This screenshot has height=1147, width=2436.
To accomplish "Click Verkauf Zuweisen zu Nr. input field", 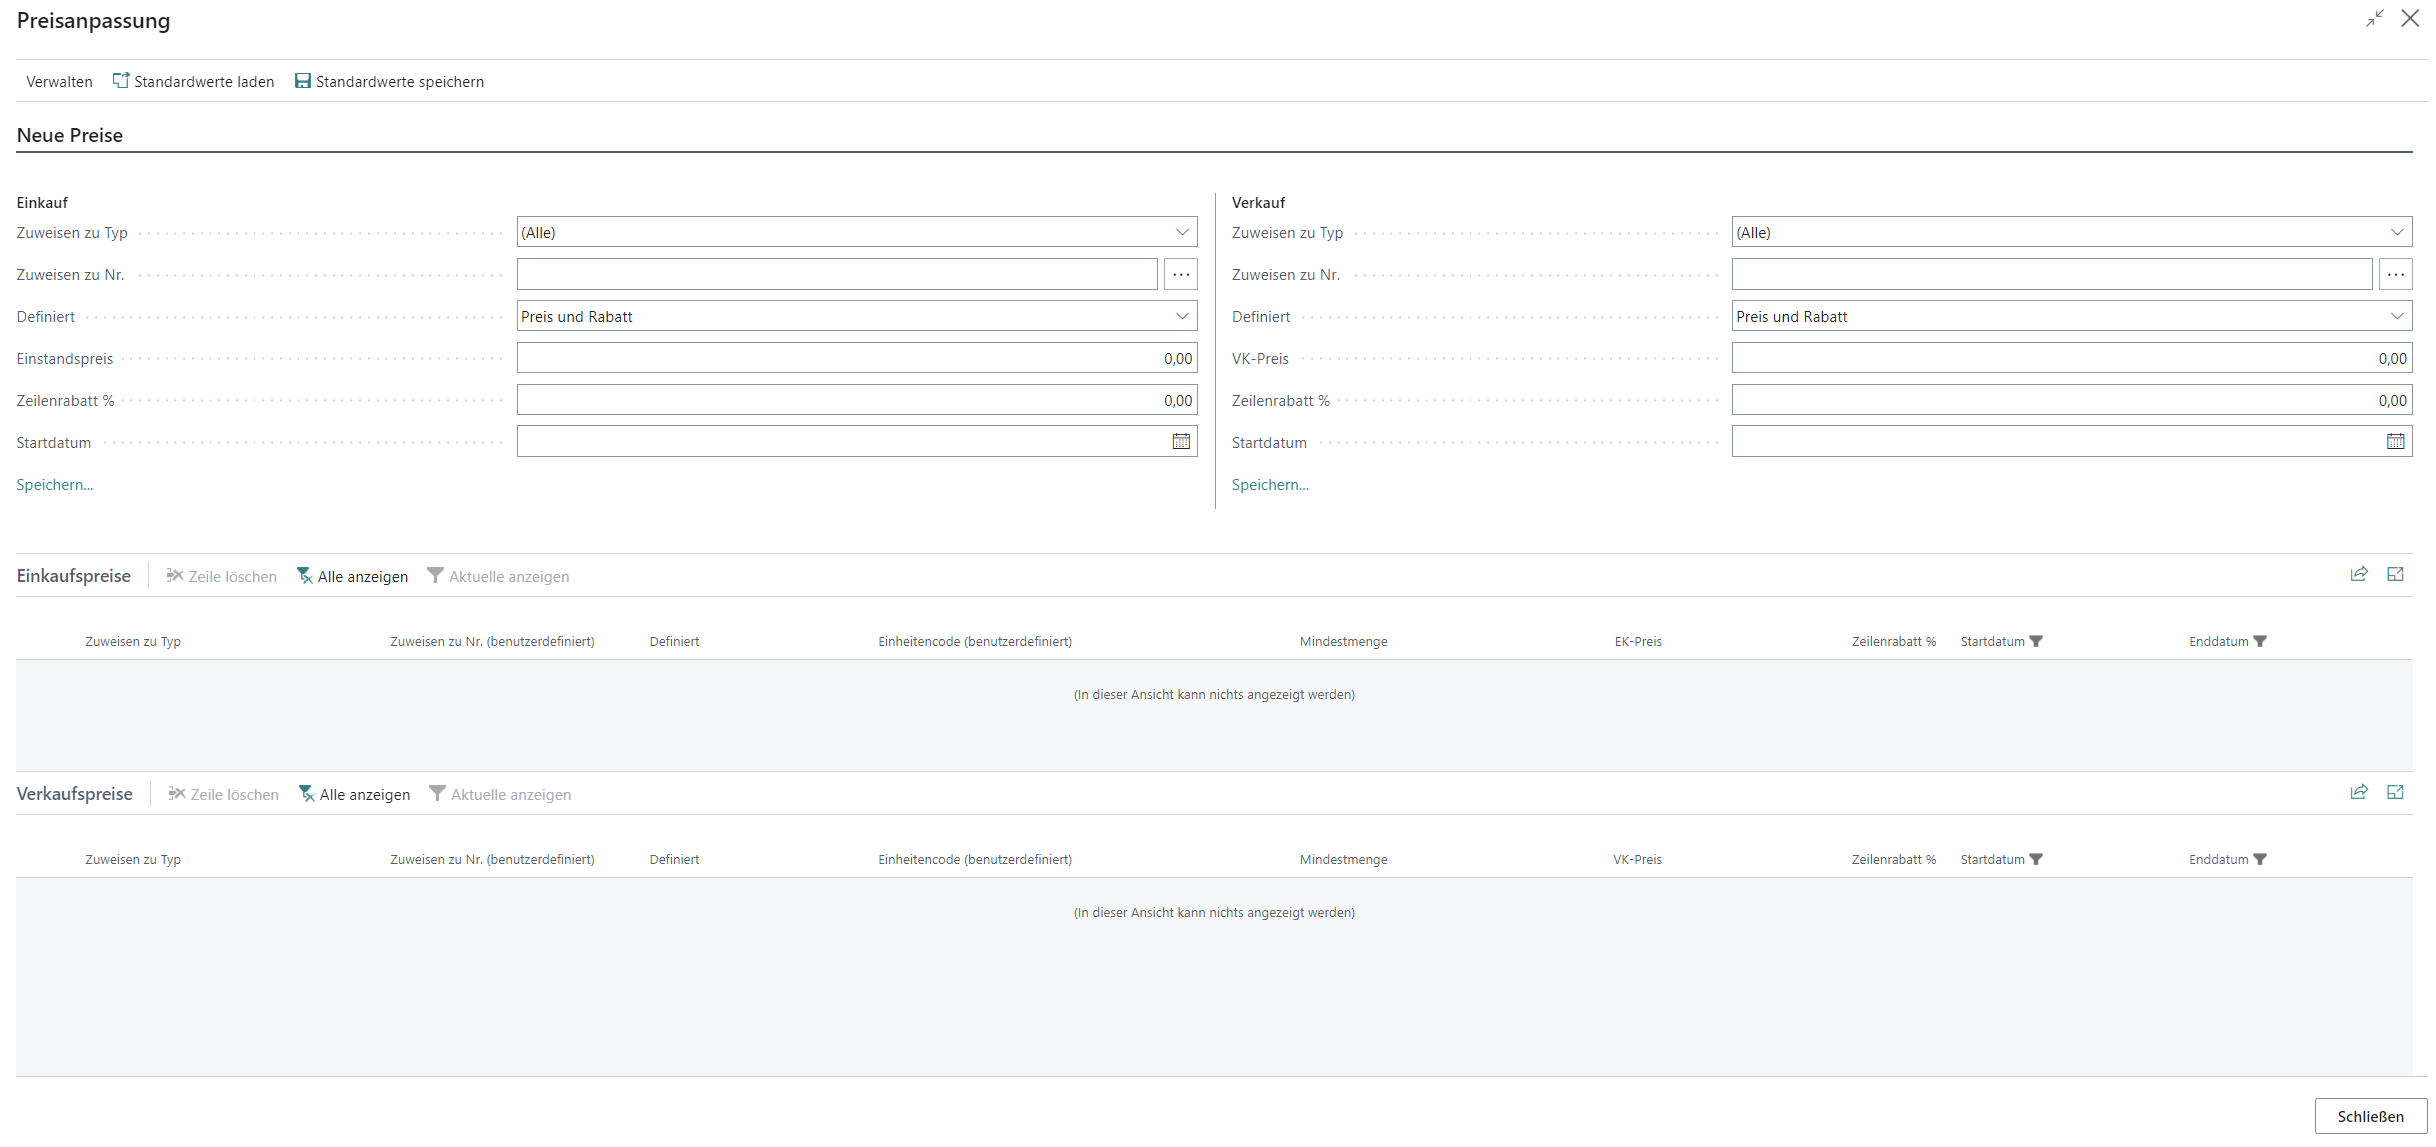I will coord(2052,274).
